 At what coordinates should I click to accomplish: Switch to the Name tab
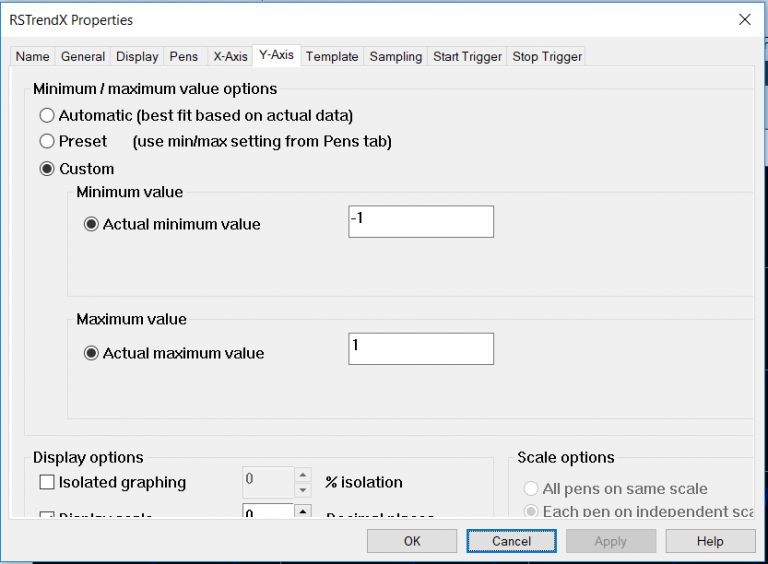pyautogui.click(x=32, y=57)
